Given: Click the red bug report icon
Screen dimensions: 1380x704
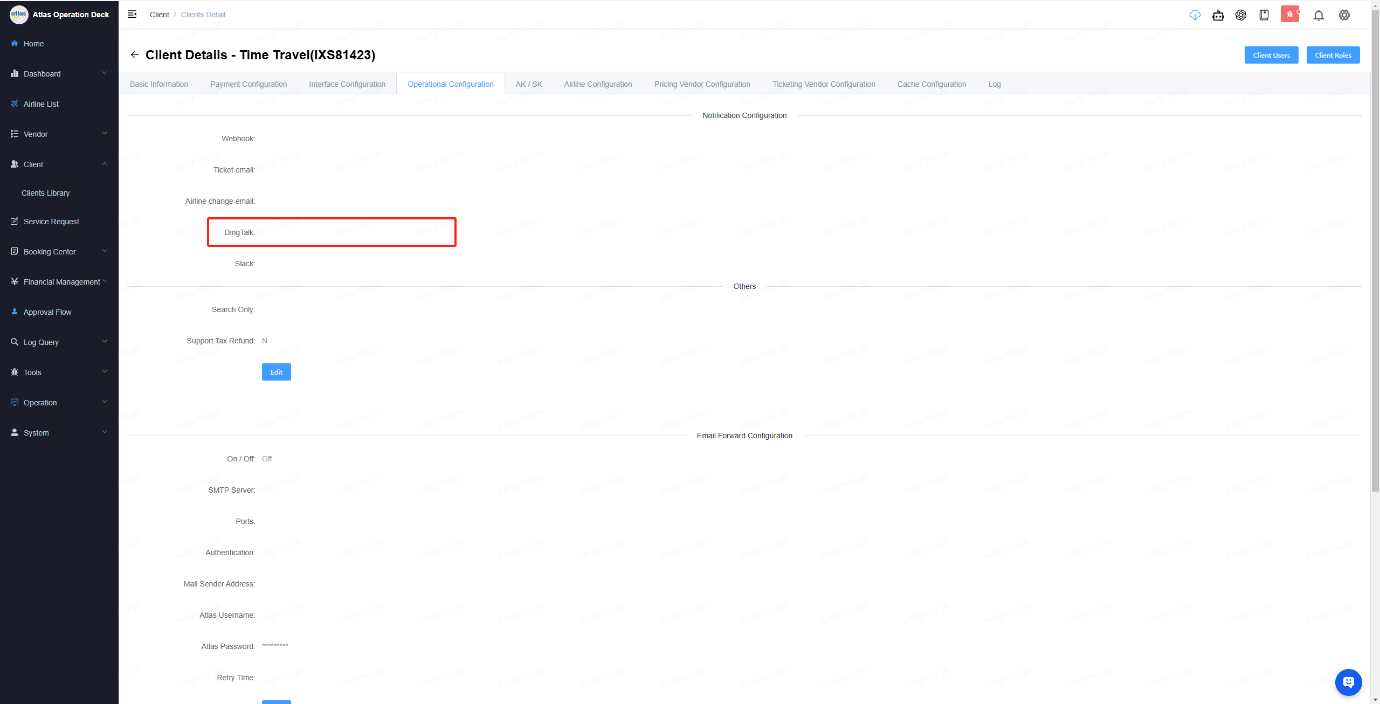Looking at the screenshot, I should (1290, 14).
